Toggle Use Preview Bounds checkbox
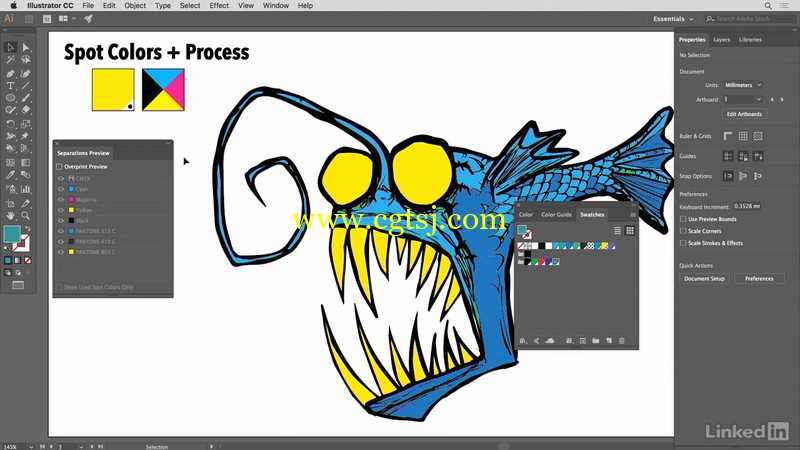 (x=683, y=219)
